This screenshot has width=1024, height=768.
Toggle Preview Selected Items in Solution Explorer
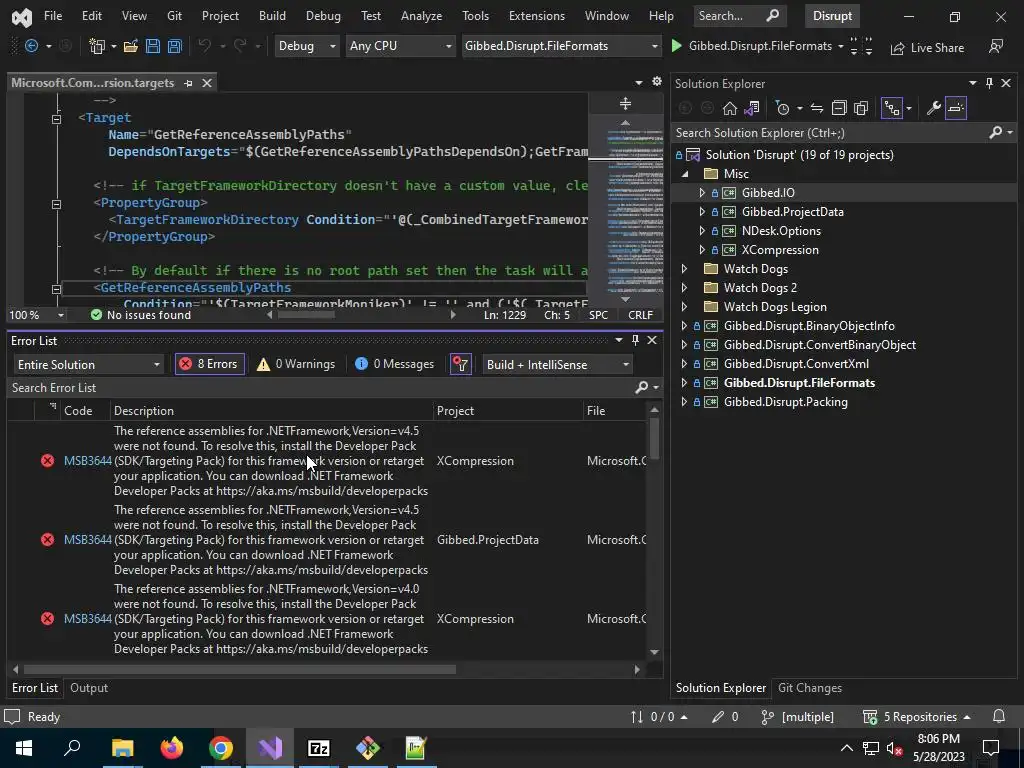[x=955, y=108]
